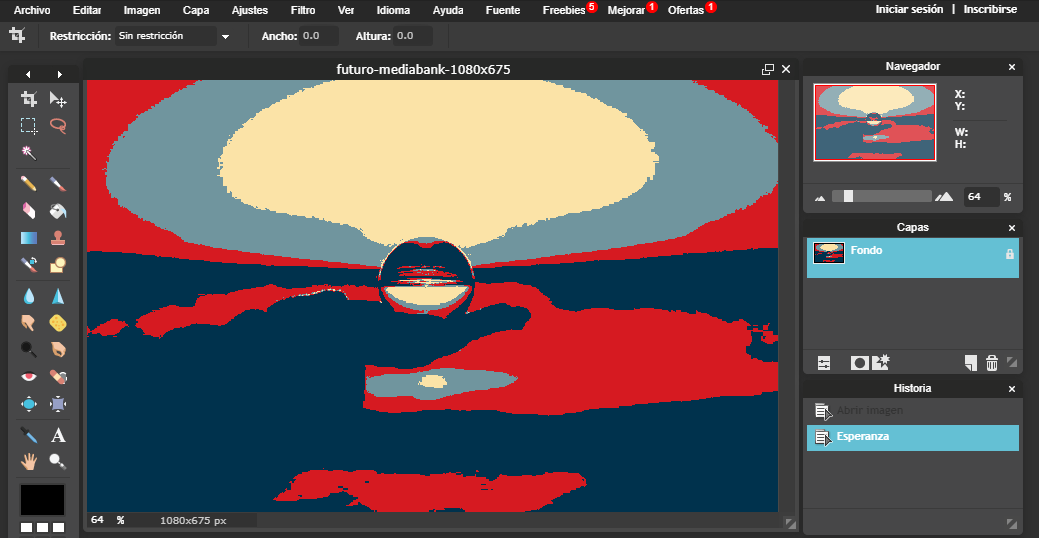Select the Lasso tool
Viewport: 1039px width, 538px height.
pos(58,126)
